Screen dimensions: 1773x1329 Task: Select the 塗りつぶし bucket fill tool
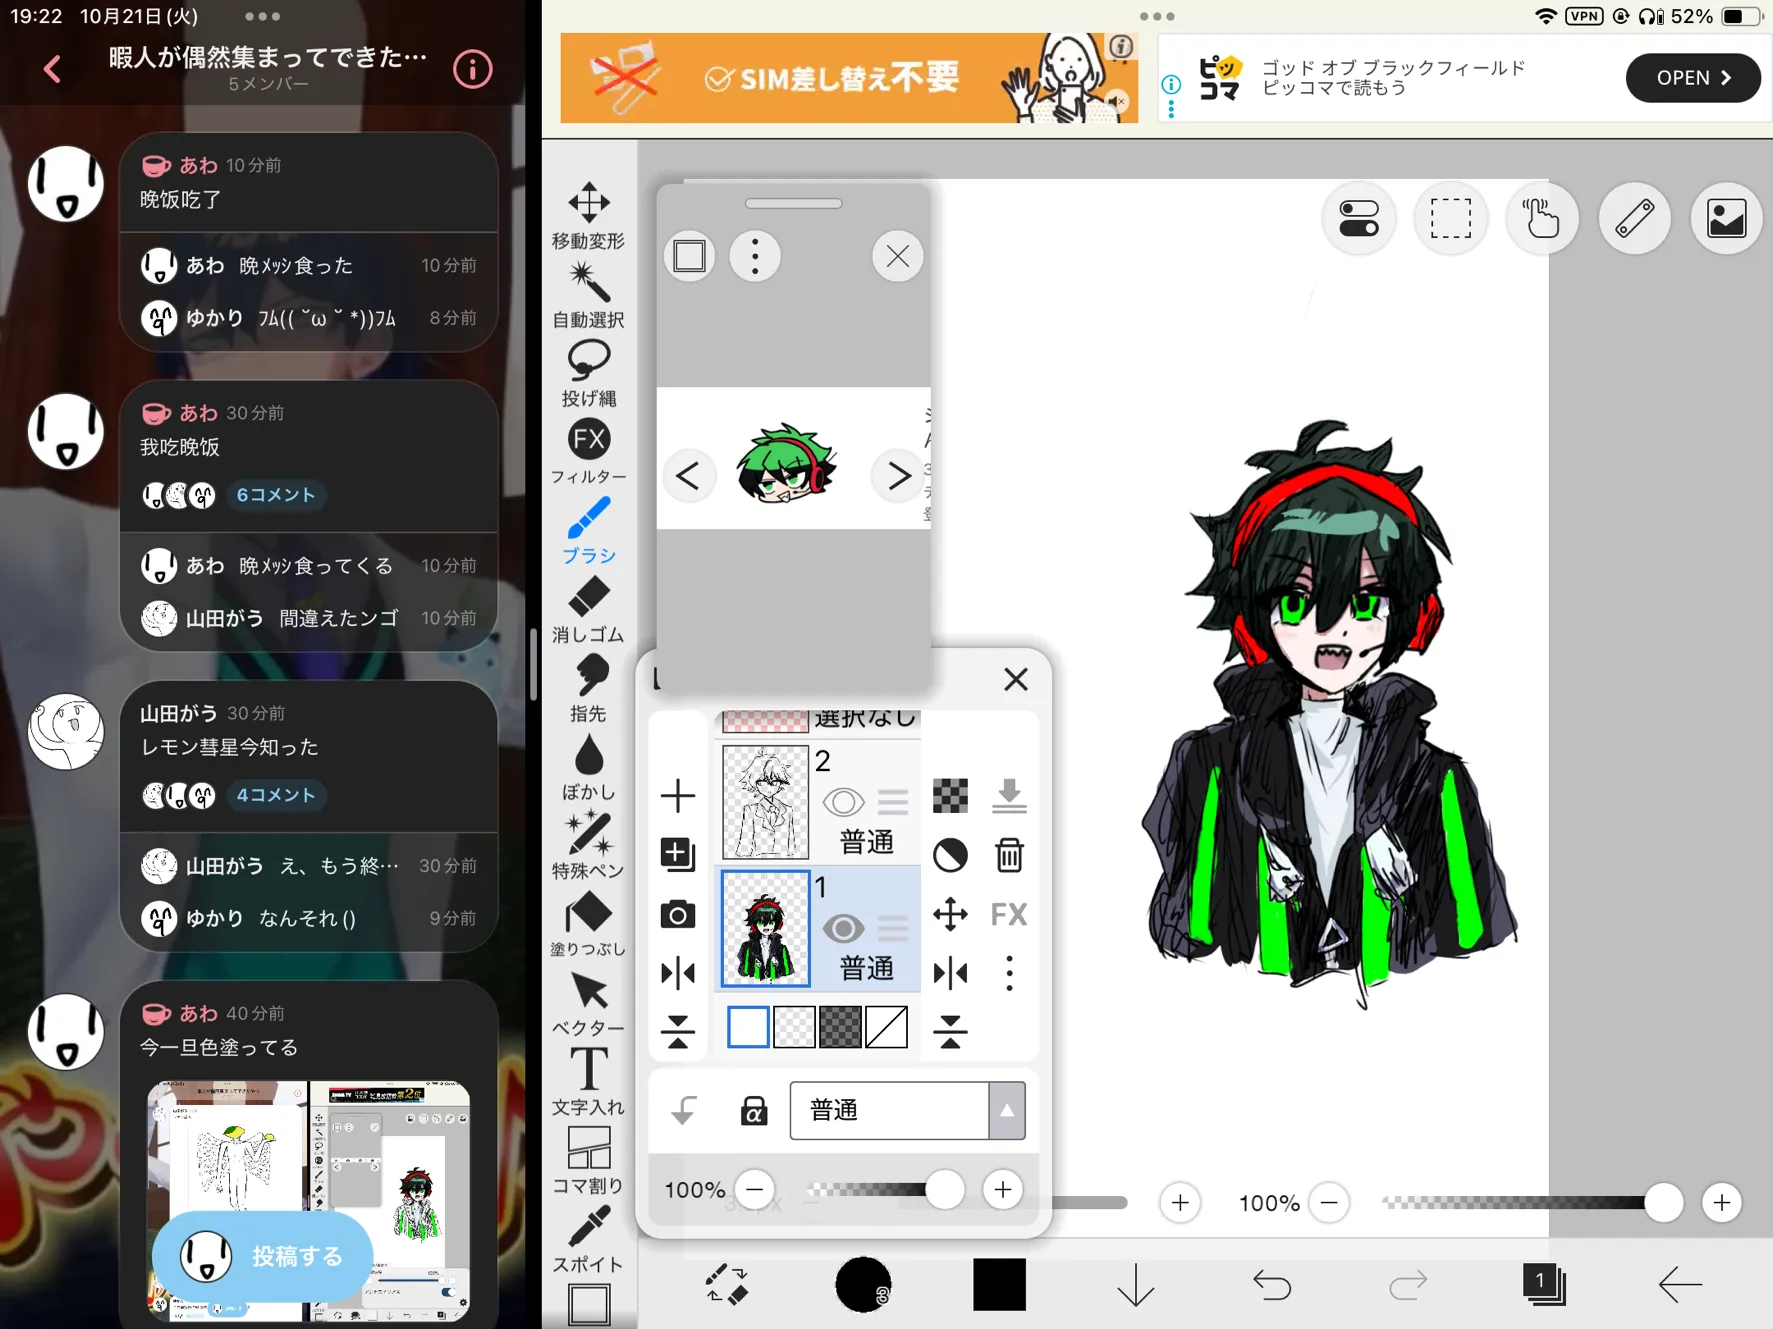[588, 925]
